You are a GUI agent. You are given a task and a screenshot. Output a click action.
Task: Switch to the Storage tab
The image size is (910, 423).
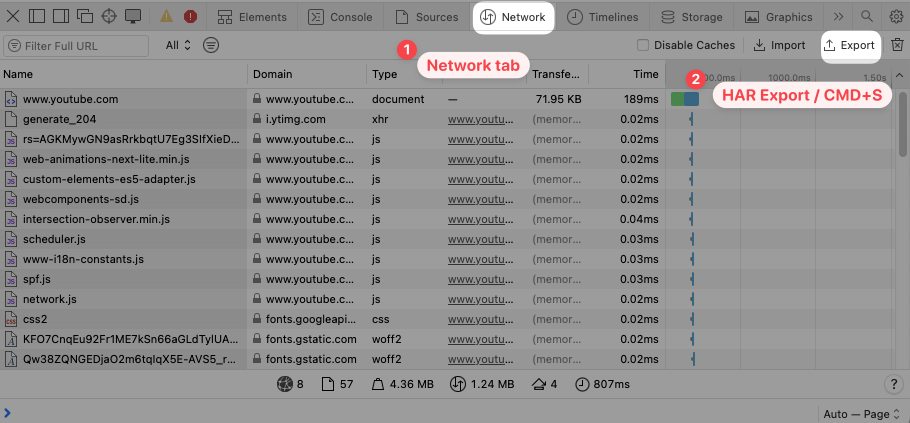coord(690,17)
